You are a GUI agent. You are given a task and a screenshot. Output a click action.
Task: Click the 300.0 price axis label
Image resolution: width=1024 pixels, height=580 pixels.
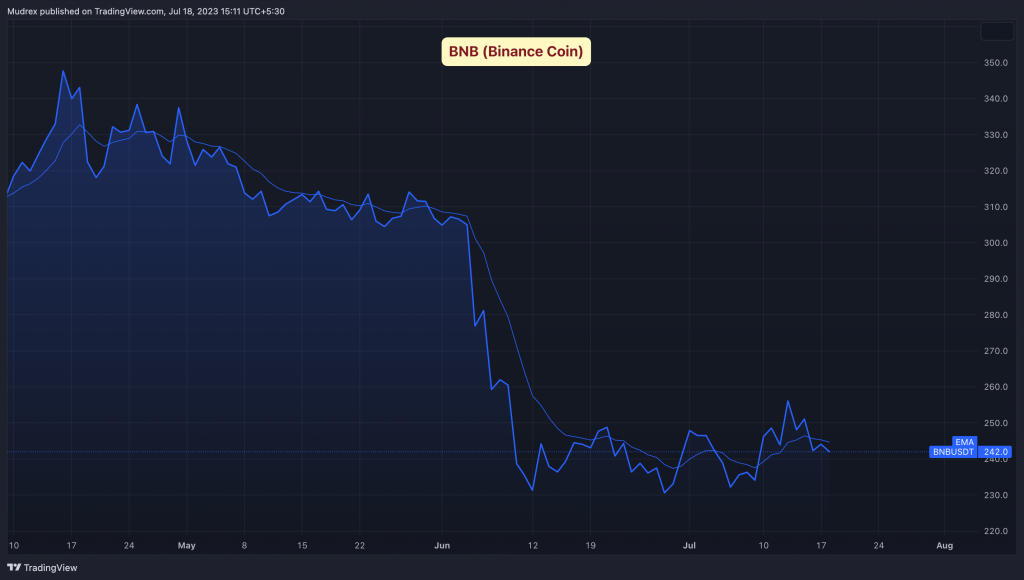pos(996,242)
